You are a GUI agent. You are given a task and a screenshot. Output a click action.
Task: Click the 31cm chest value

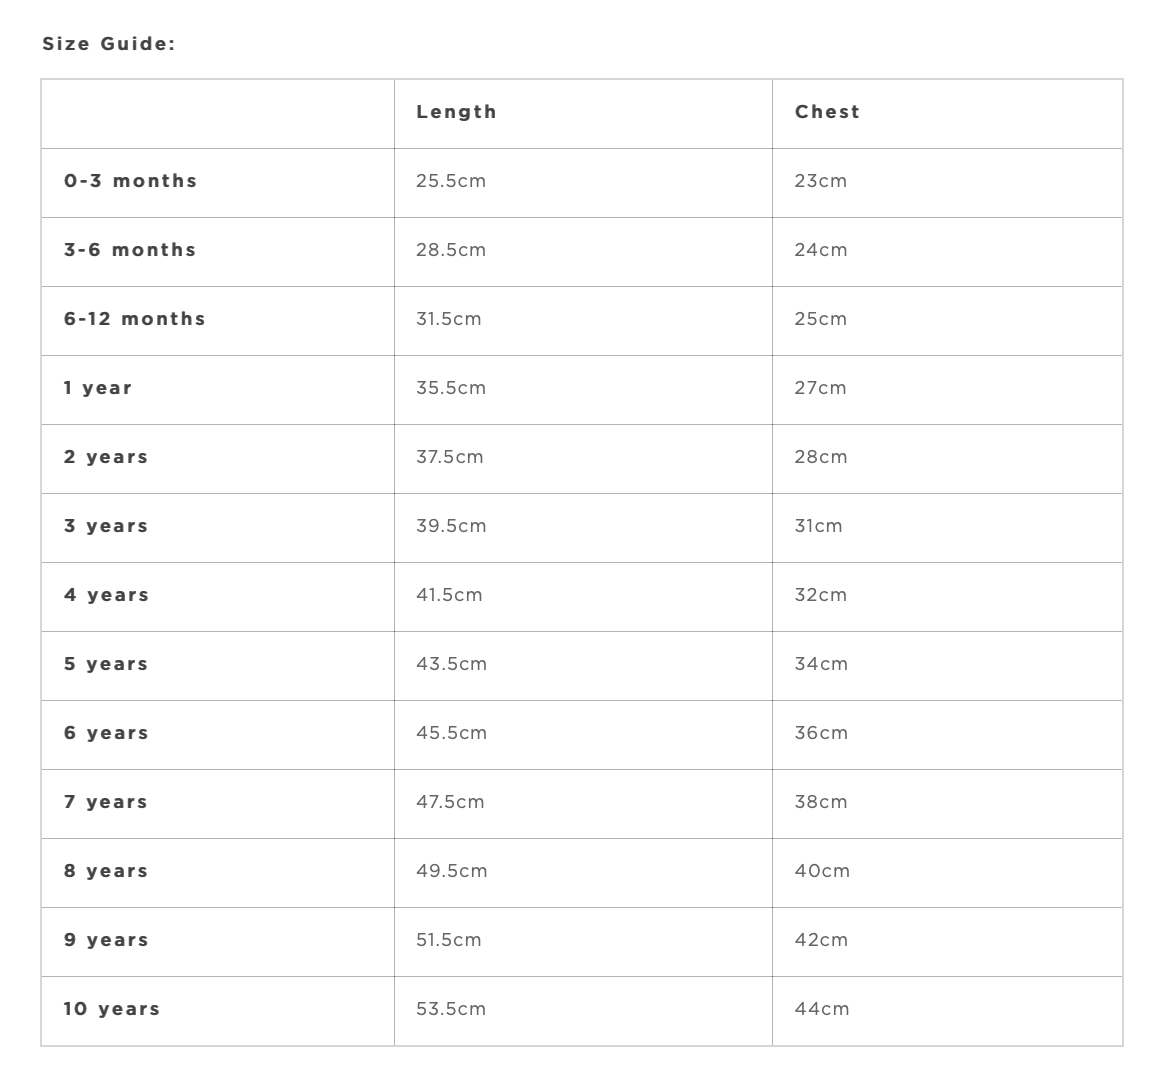tap(818, 526)
